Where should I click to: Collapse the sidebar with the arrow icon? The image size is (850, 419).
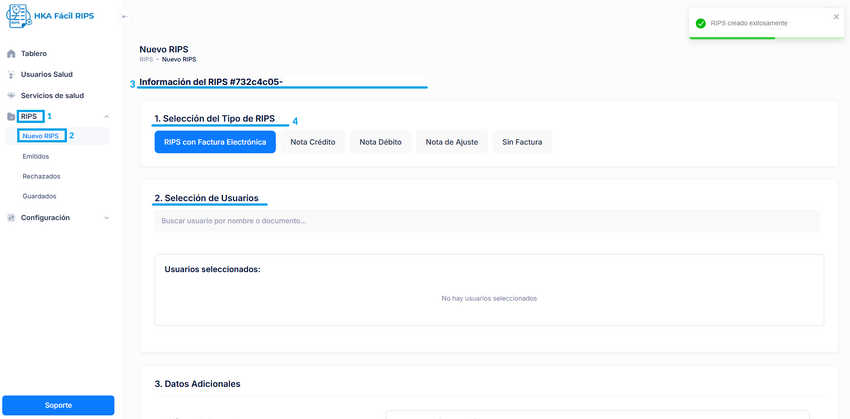124,17
